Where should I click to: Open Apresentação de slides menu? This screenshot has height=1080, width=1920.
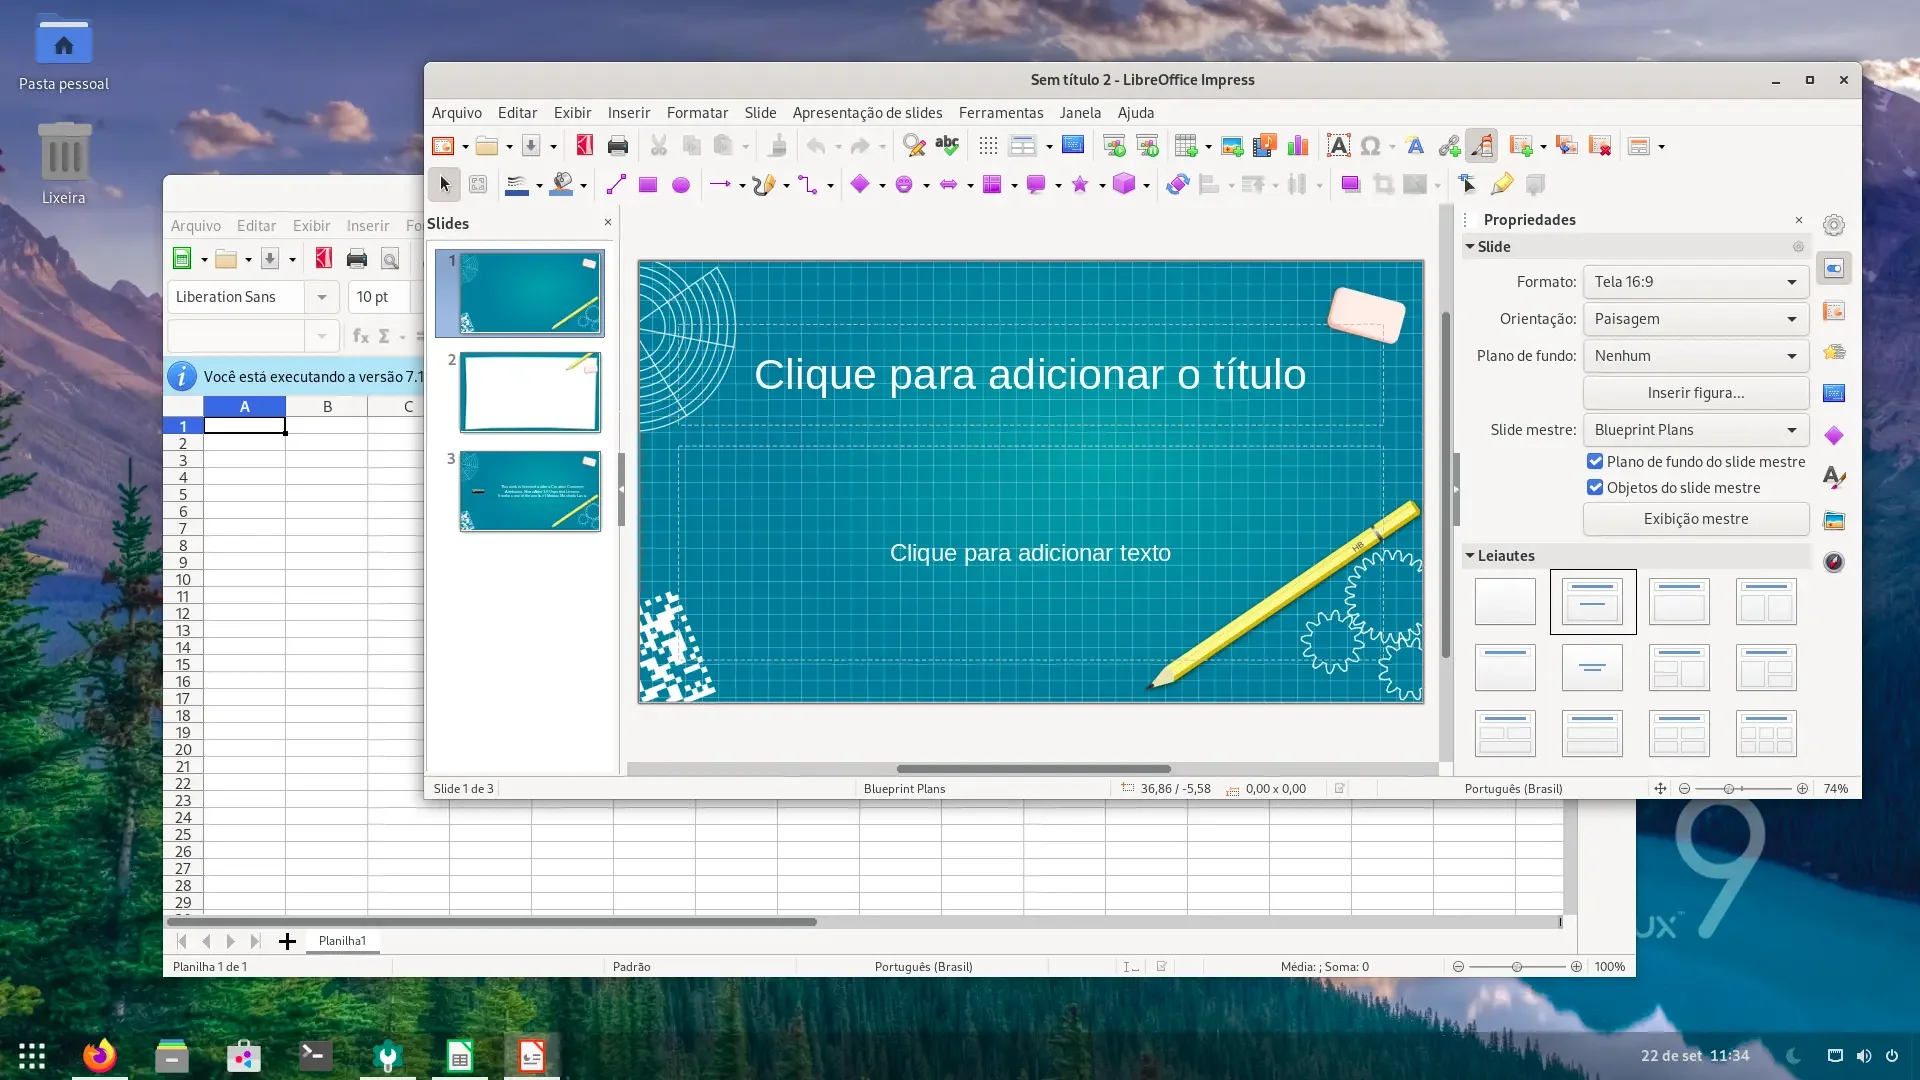(x=867, y=113)
